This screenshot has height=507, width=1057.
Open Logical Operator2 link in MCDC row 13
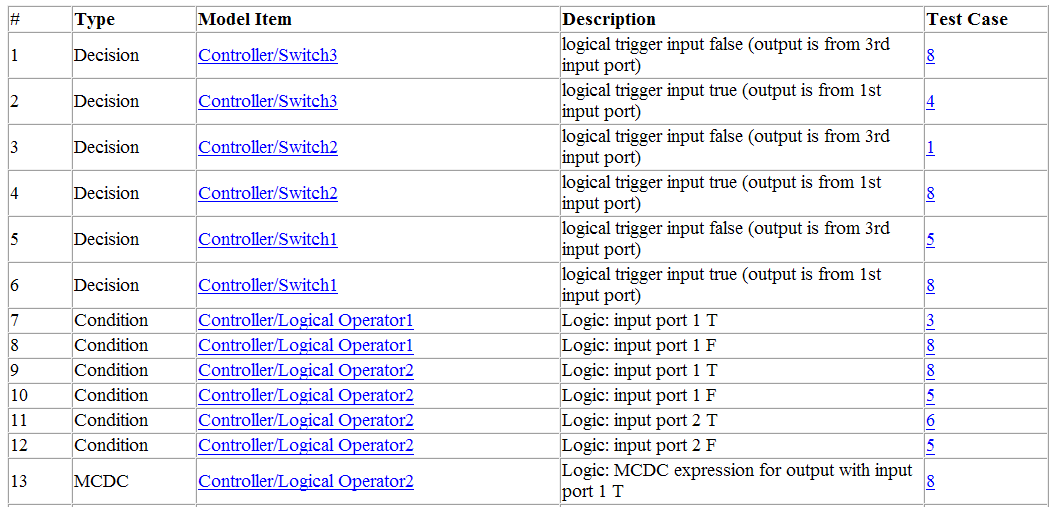point(305,481)
